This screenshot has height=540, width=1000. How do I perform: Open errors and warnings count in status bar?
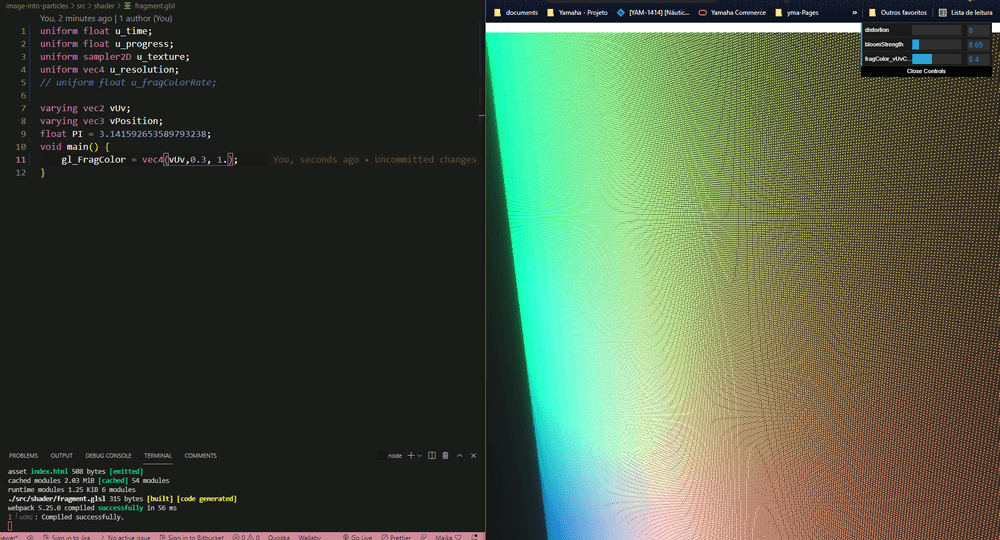pos(245,537)
